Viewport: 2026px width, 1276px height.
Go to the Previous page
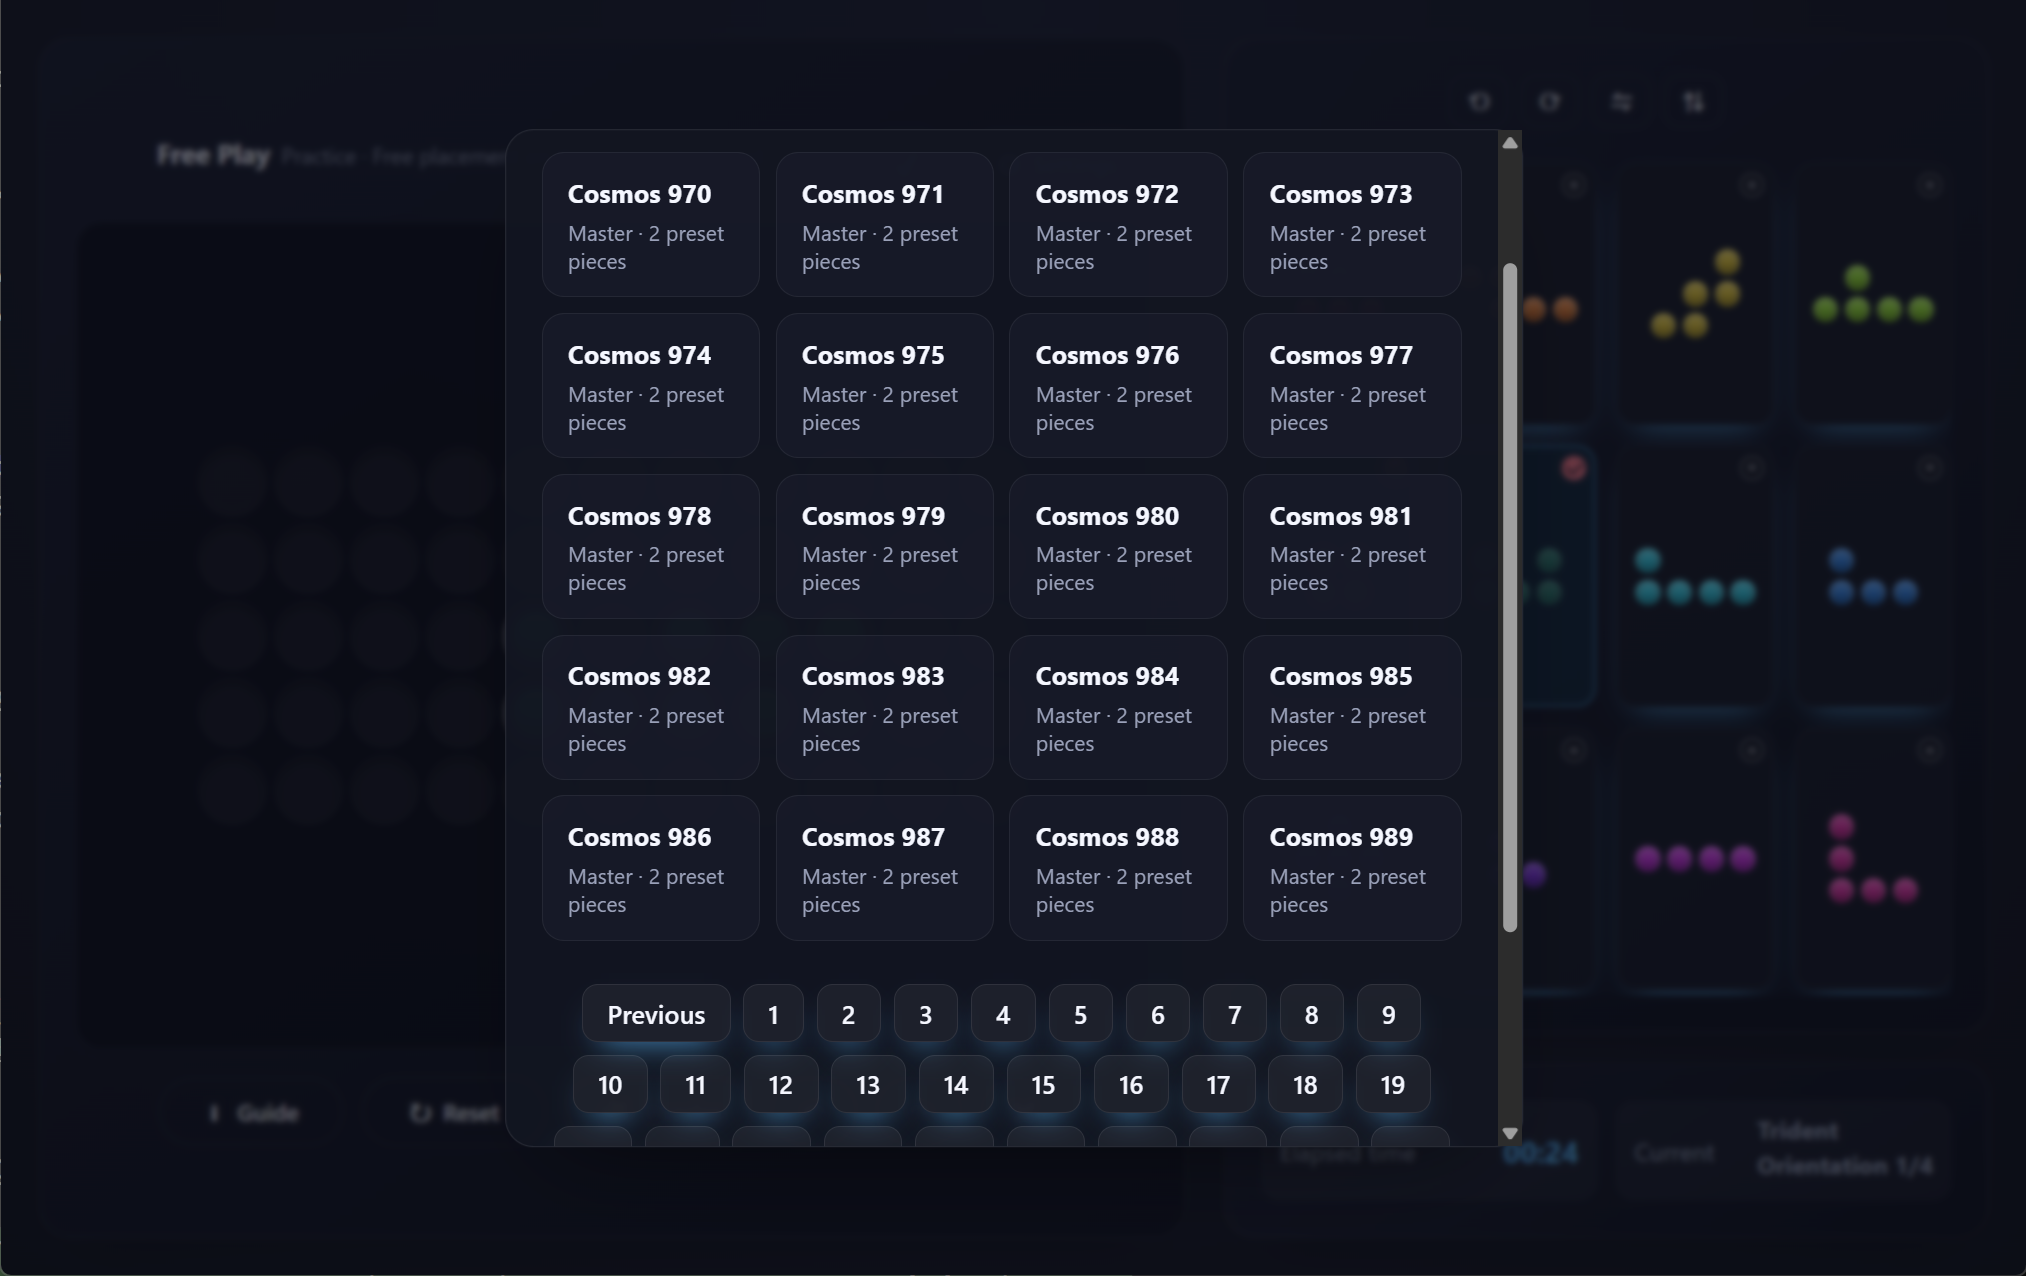pyautogui.click(x=656, y=1015)
